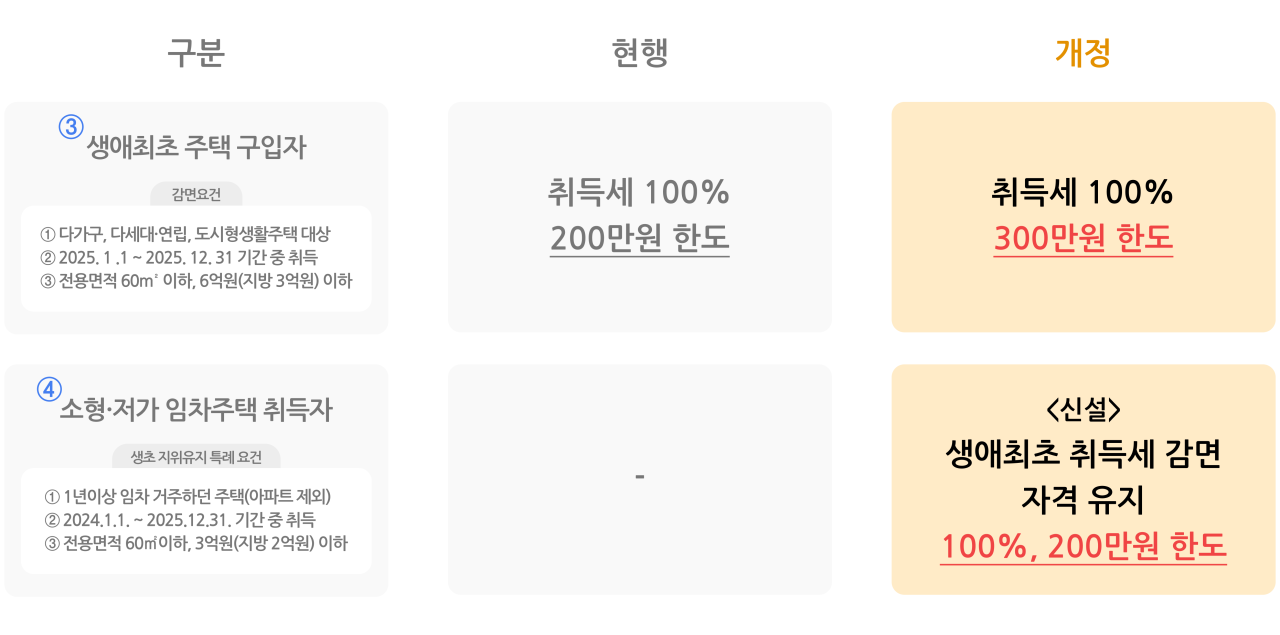Click the 1년이상 임차 거주하던 주택 line
Viewport: 1280px width, 635px height.
[188, 496]
